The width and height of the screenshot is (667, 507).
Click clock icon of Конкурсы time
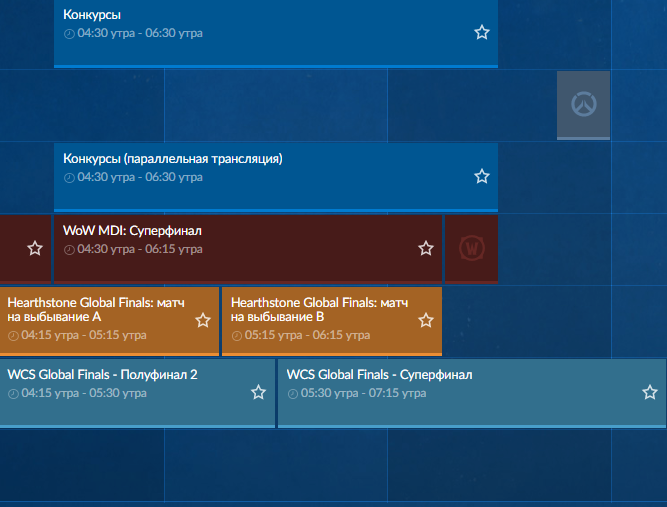69,34
